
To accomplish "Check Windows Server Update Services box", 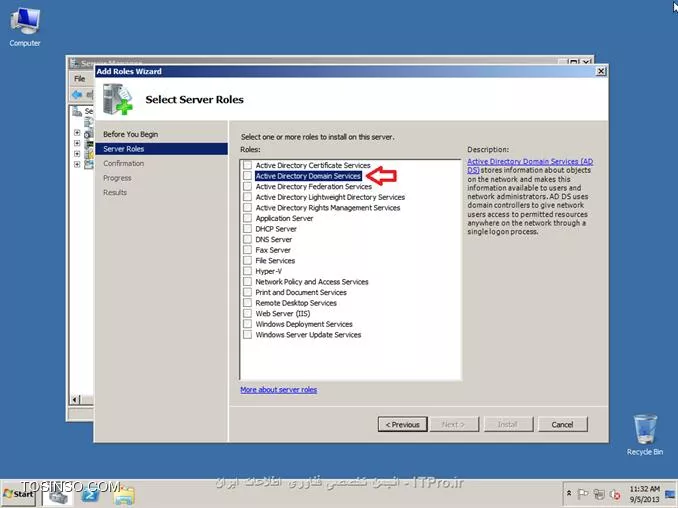I will pyautogui.click(x=247, y=335).
